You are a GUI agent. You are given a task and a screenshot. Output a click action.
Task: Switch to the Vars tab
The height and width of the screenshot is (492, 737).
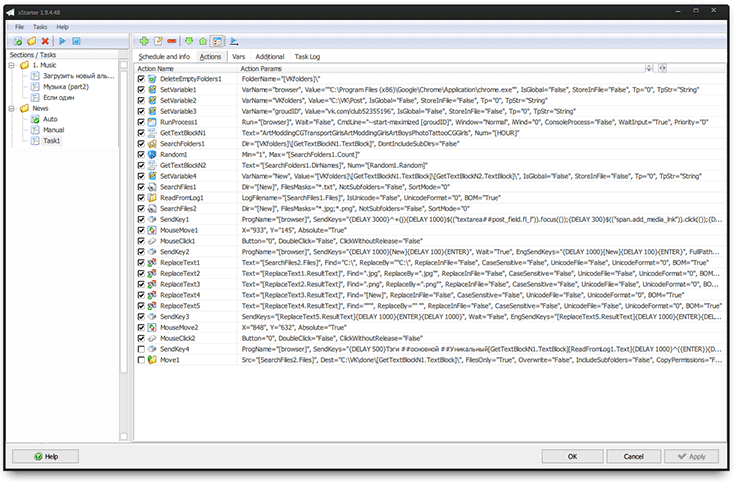(x=238, y=57)
